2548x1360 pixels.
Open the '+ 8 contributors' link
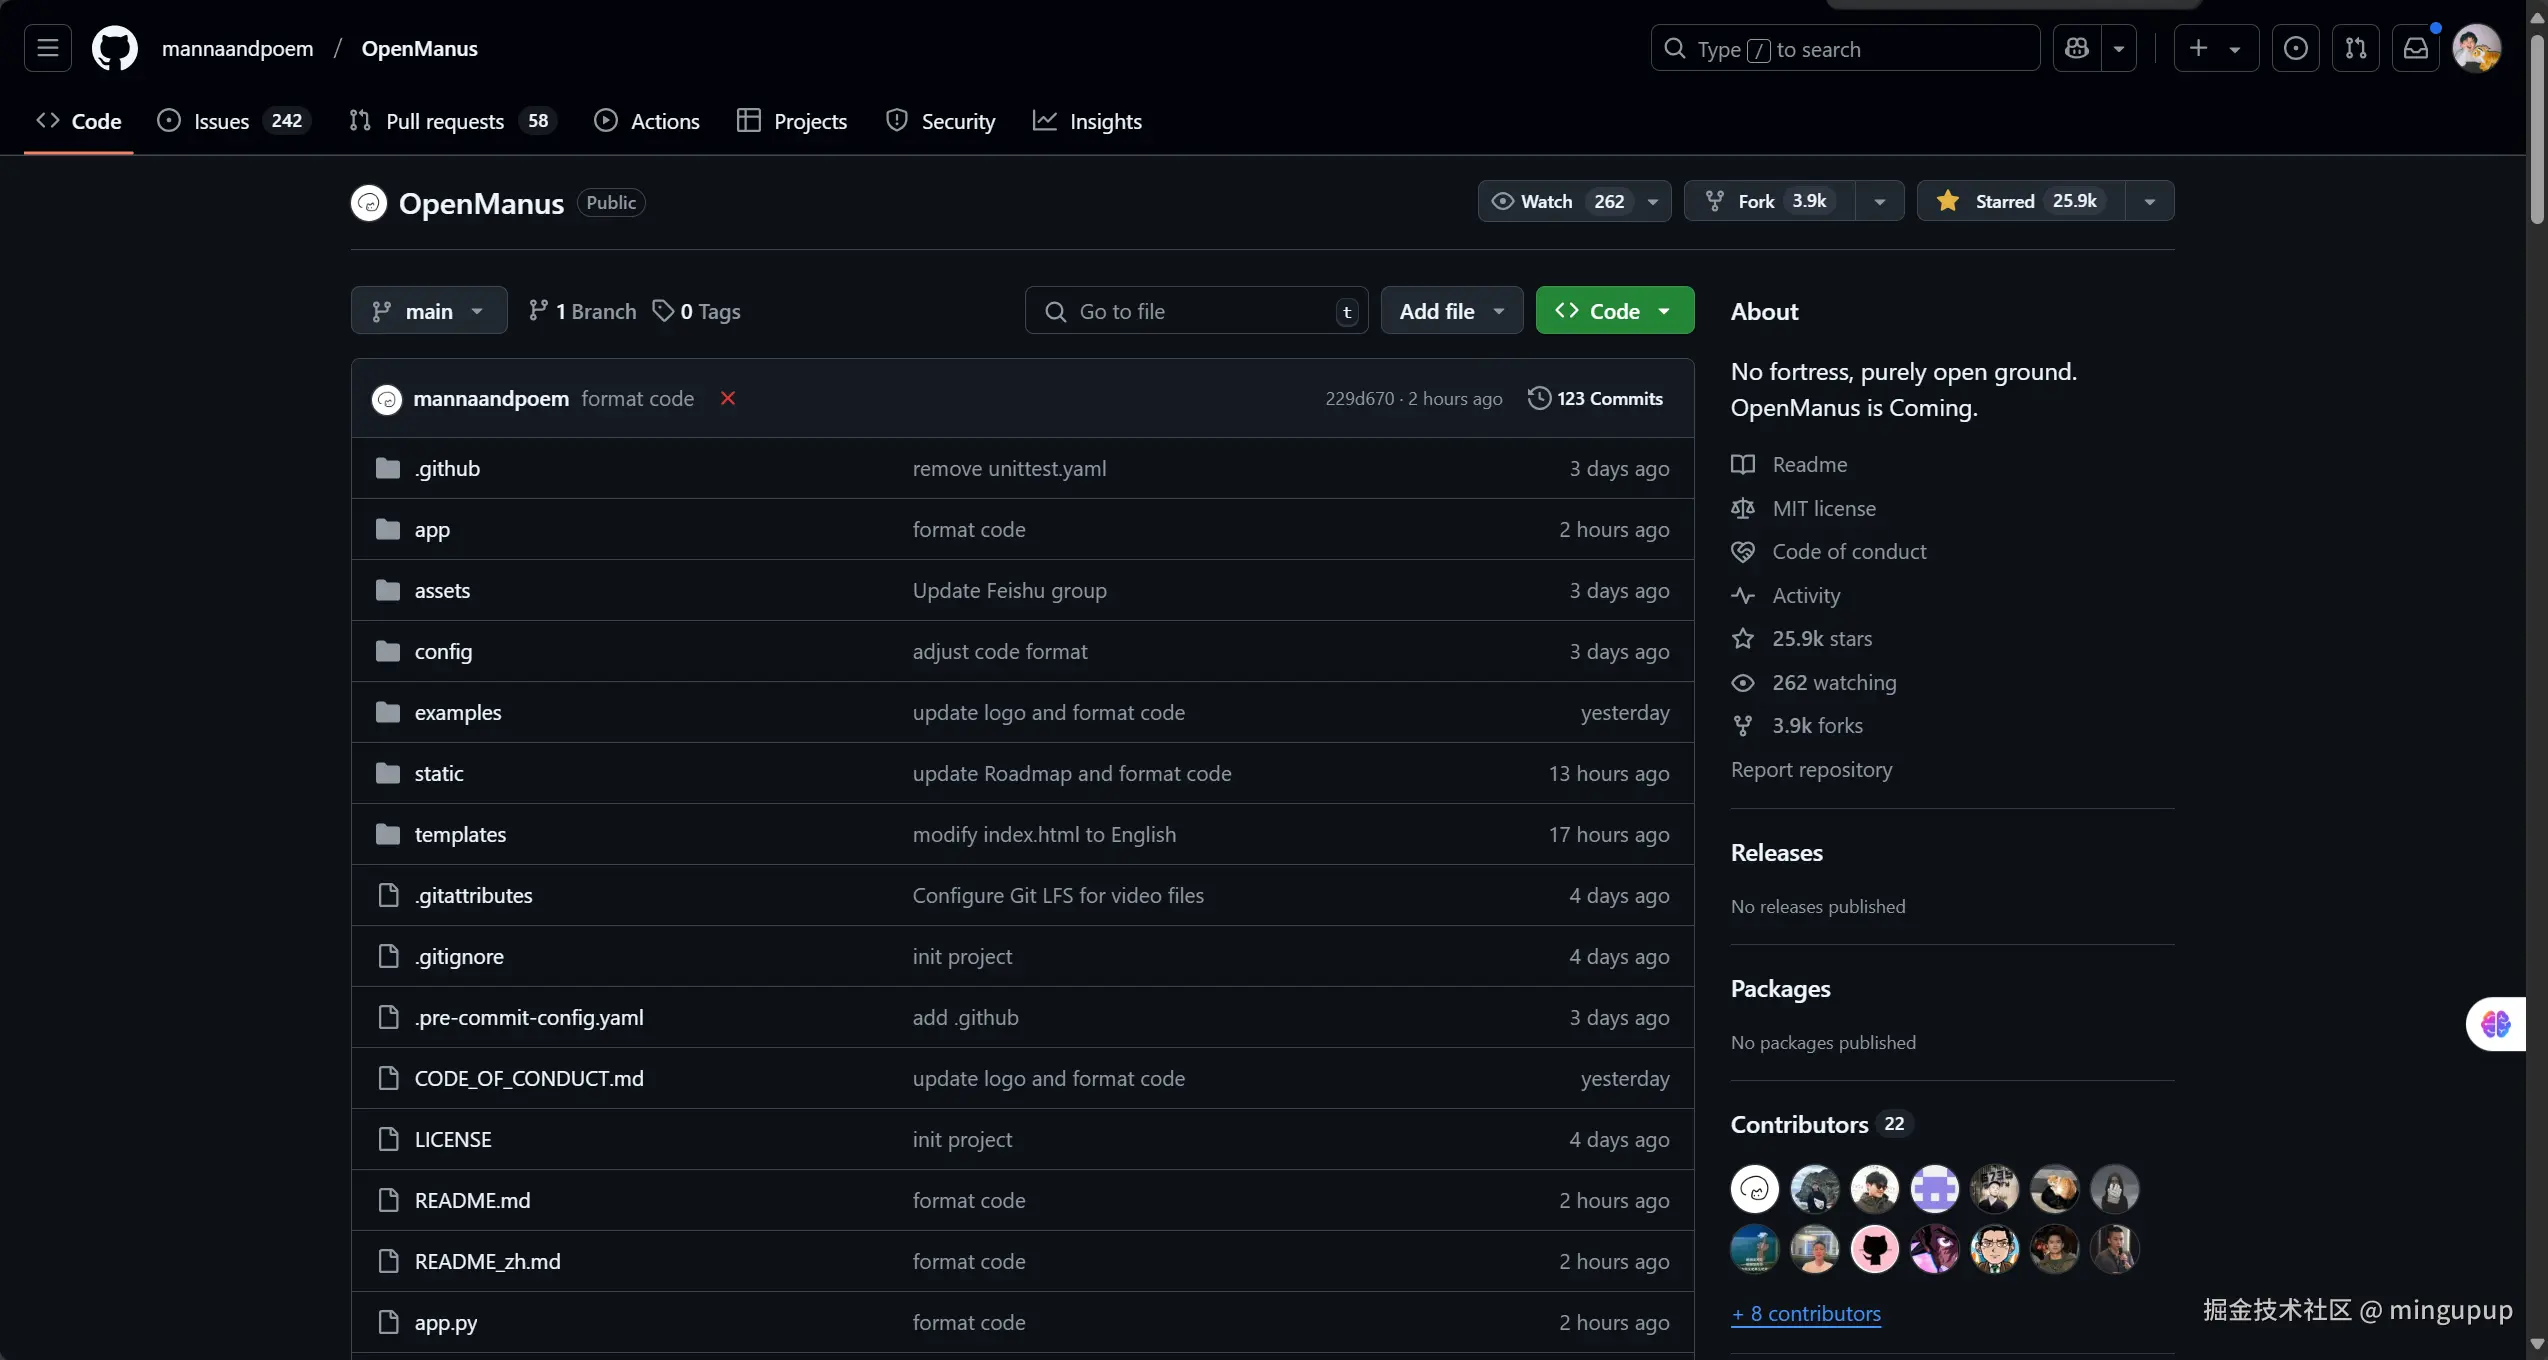point(1805,1313)
